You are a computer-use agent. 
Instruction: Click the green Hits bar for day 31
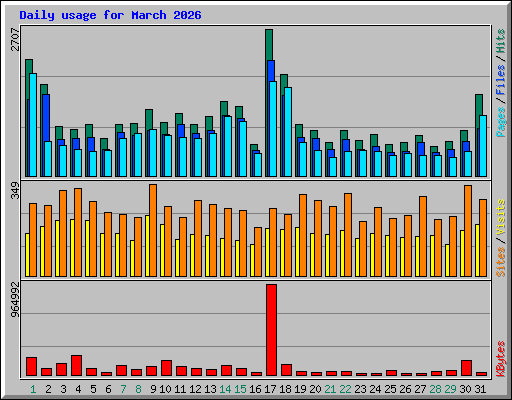(x=479, y=105)
